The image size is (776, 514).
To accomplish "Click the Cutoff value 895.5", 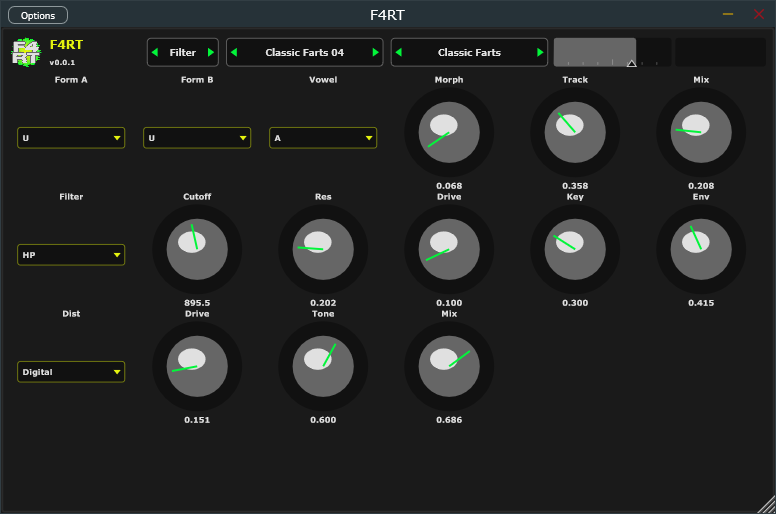I will [x=197, y=303].
